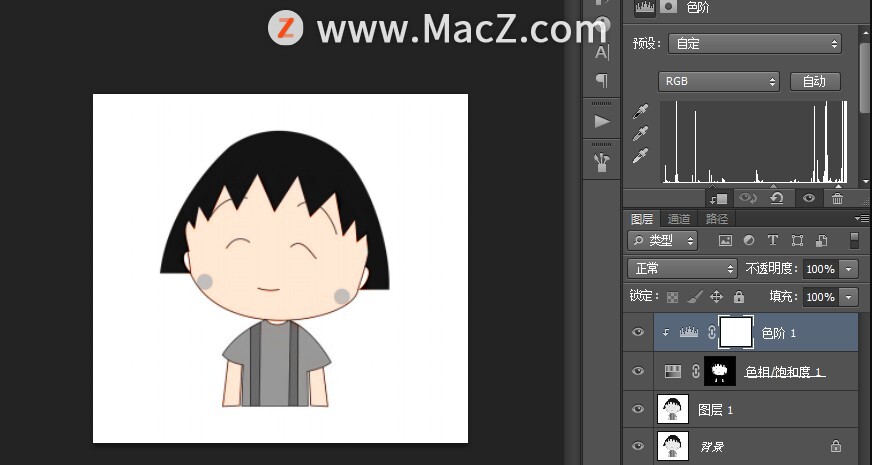The width and height of the screenshot is (872, 465).
Task: Open the 不透明度 opacity arrow dropdown
Action: pyautogui.click(x=848, y=269)
